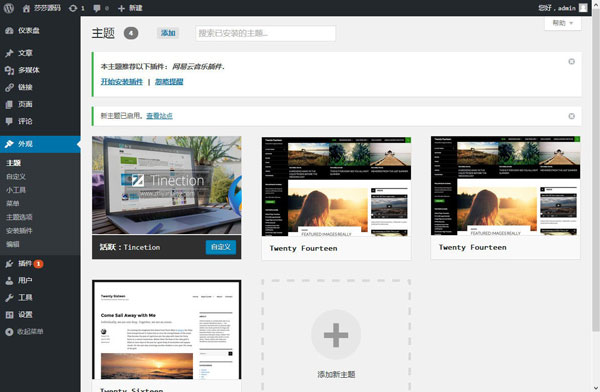Image resolution: width=600 pixels, height=392 pixels.
Task: Open Dashboard from the sidebar gauge icon
Action: tap(9, 31)
